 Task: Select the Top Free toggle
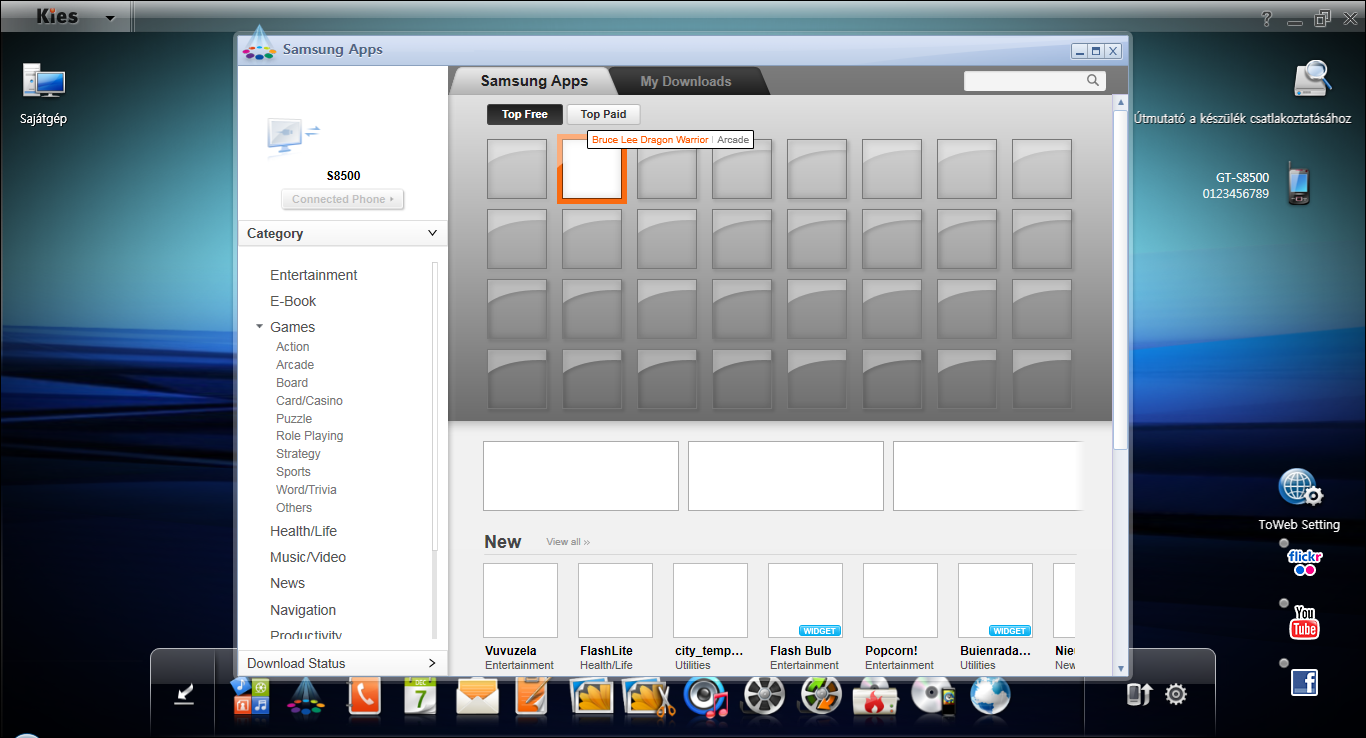pyautogui.click(x=525, y=114)
